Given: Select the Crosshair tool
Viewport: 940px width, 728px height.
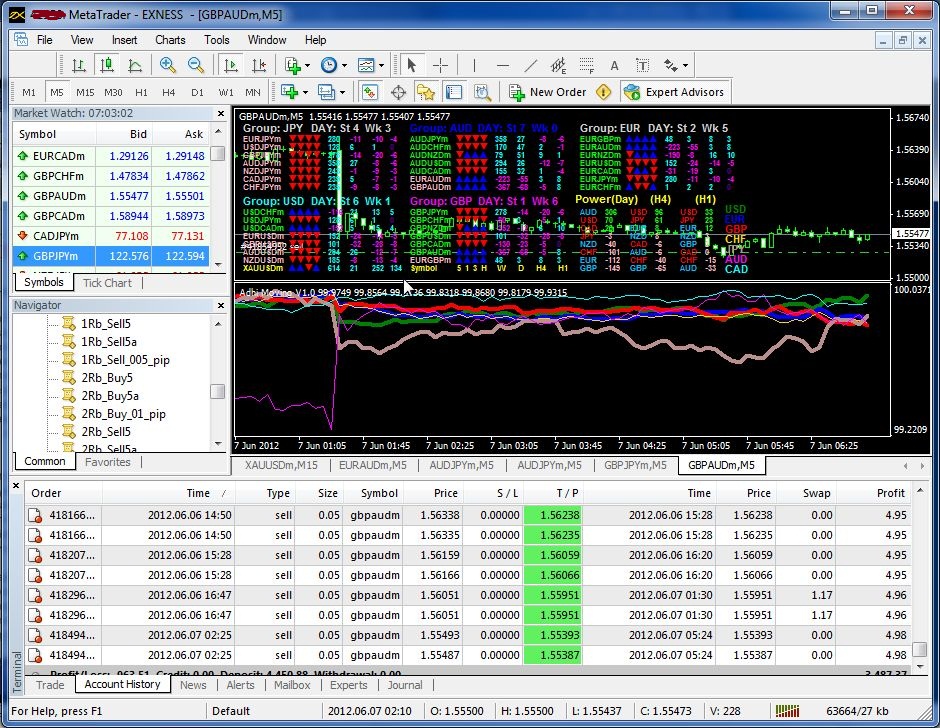Looking at the screenshot, I should tap(440, 65).
